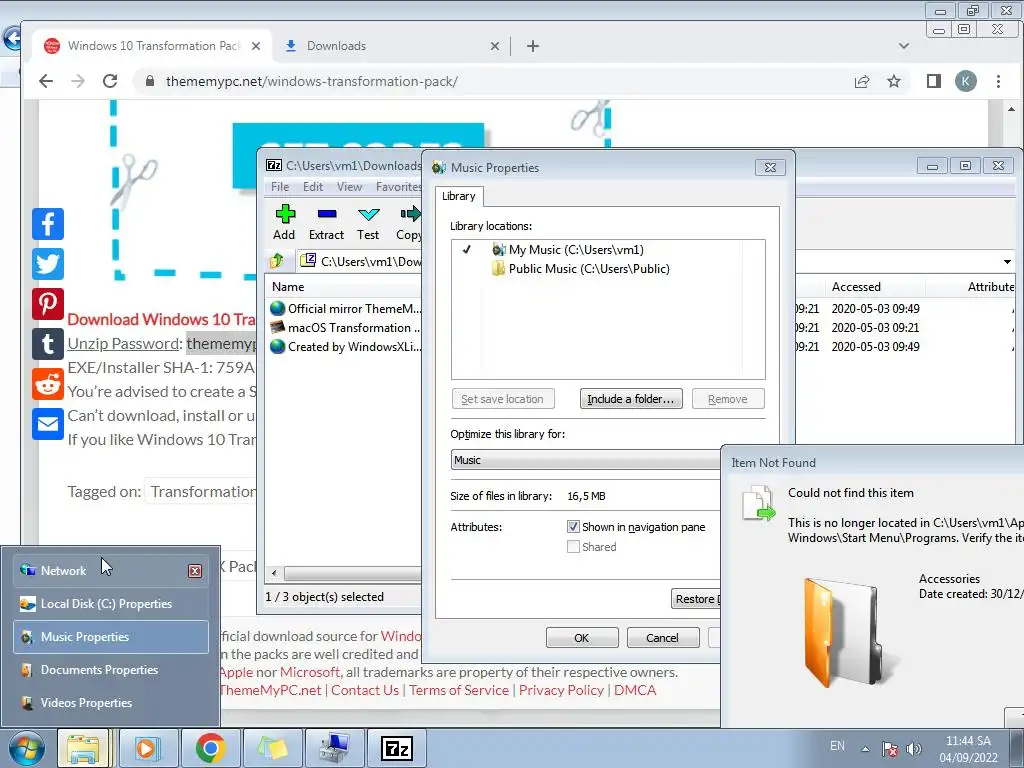Sort by Name column in 7-Zip
1024x768 pixels.
tap(344, 286)
